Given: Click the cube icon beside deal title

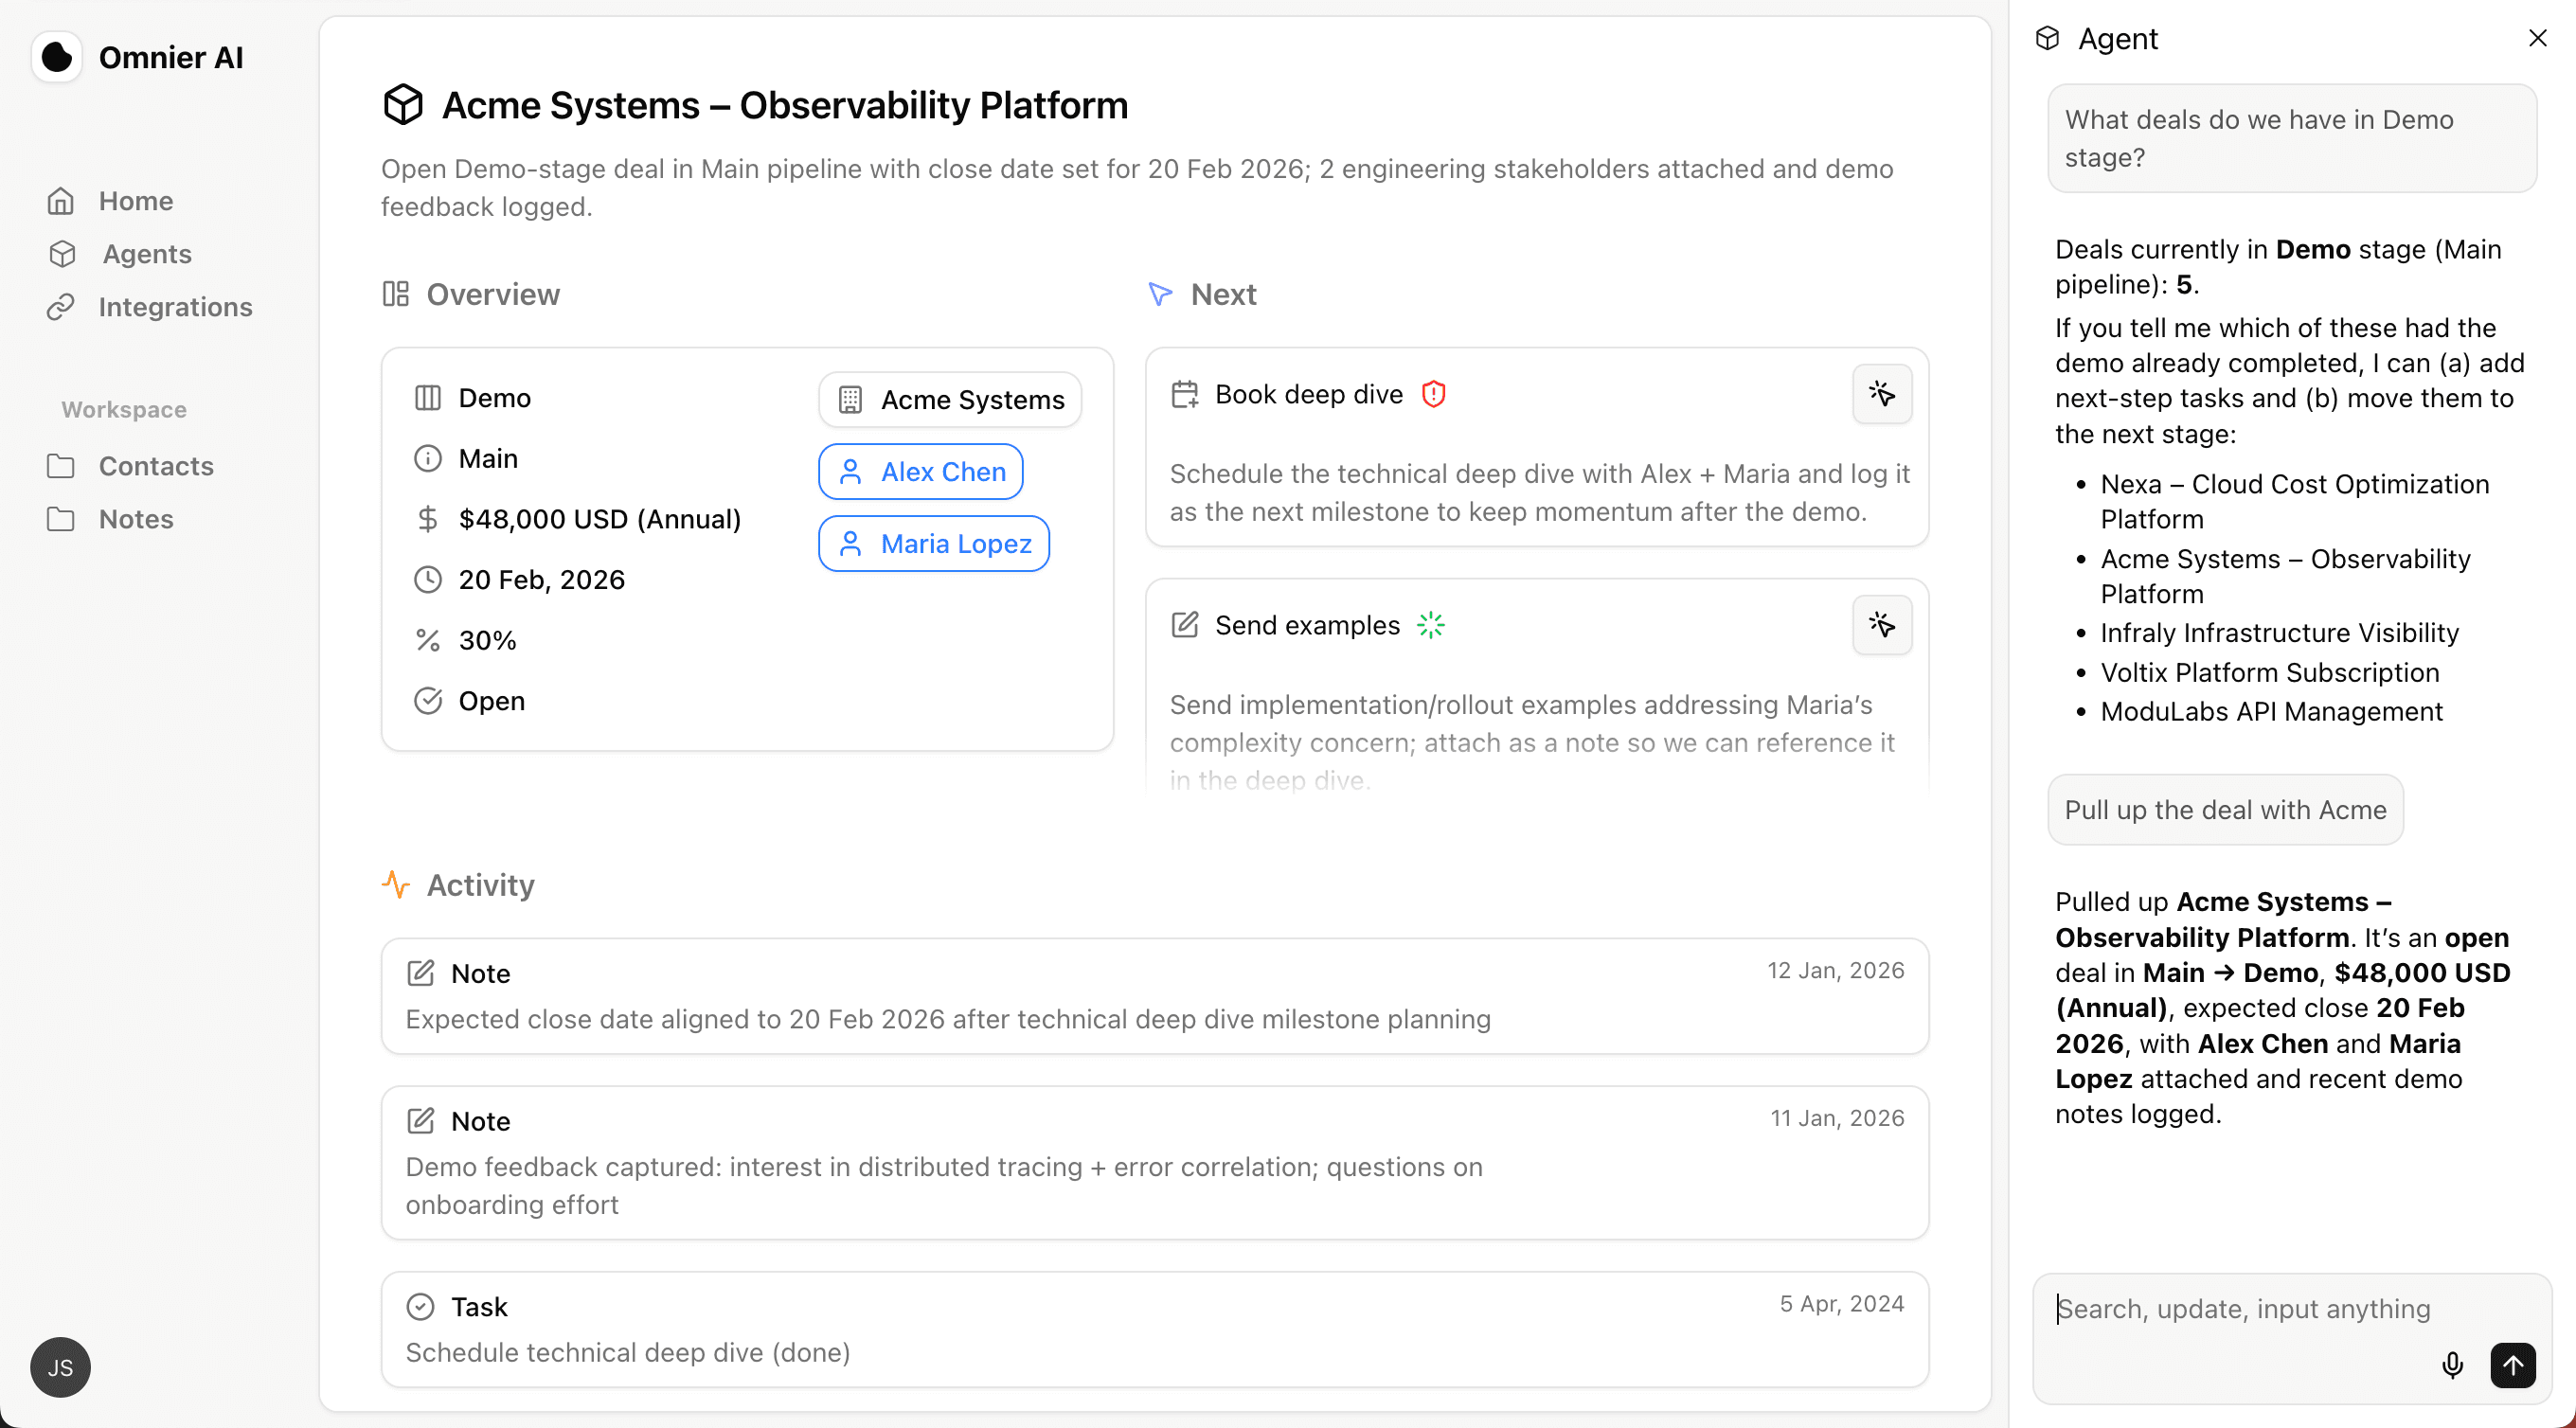Looking at the screenshot, I should (x=403, y=105).
